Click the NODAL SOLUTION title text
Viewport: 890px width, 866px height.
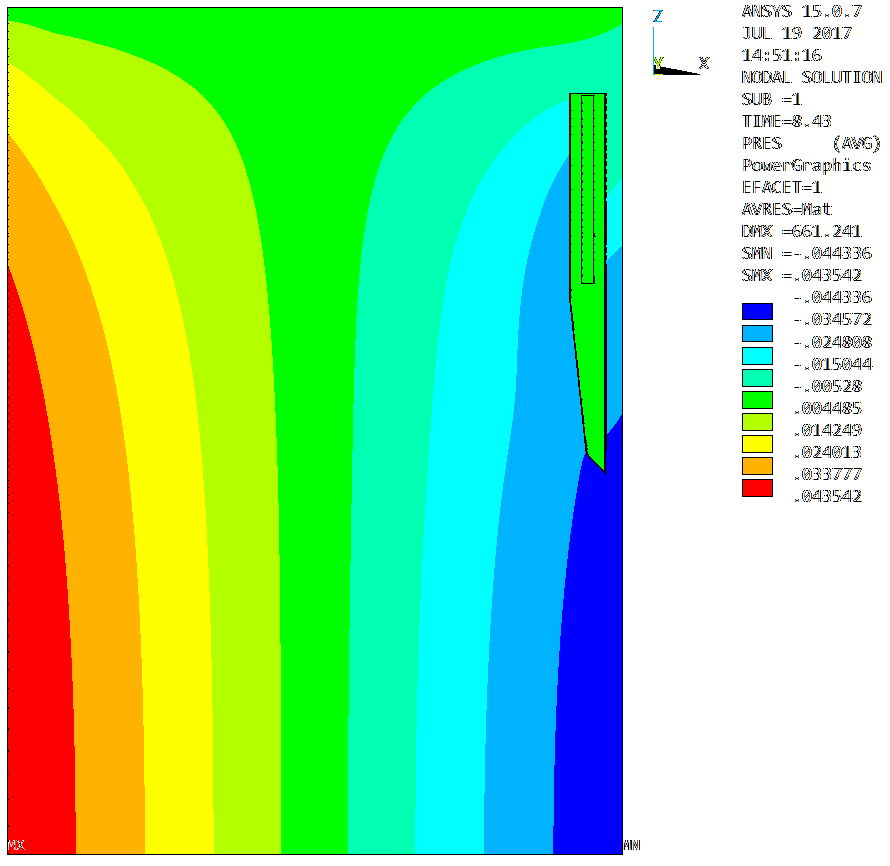(811, 77)
